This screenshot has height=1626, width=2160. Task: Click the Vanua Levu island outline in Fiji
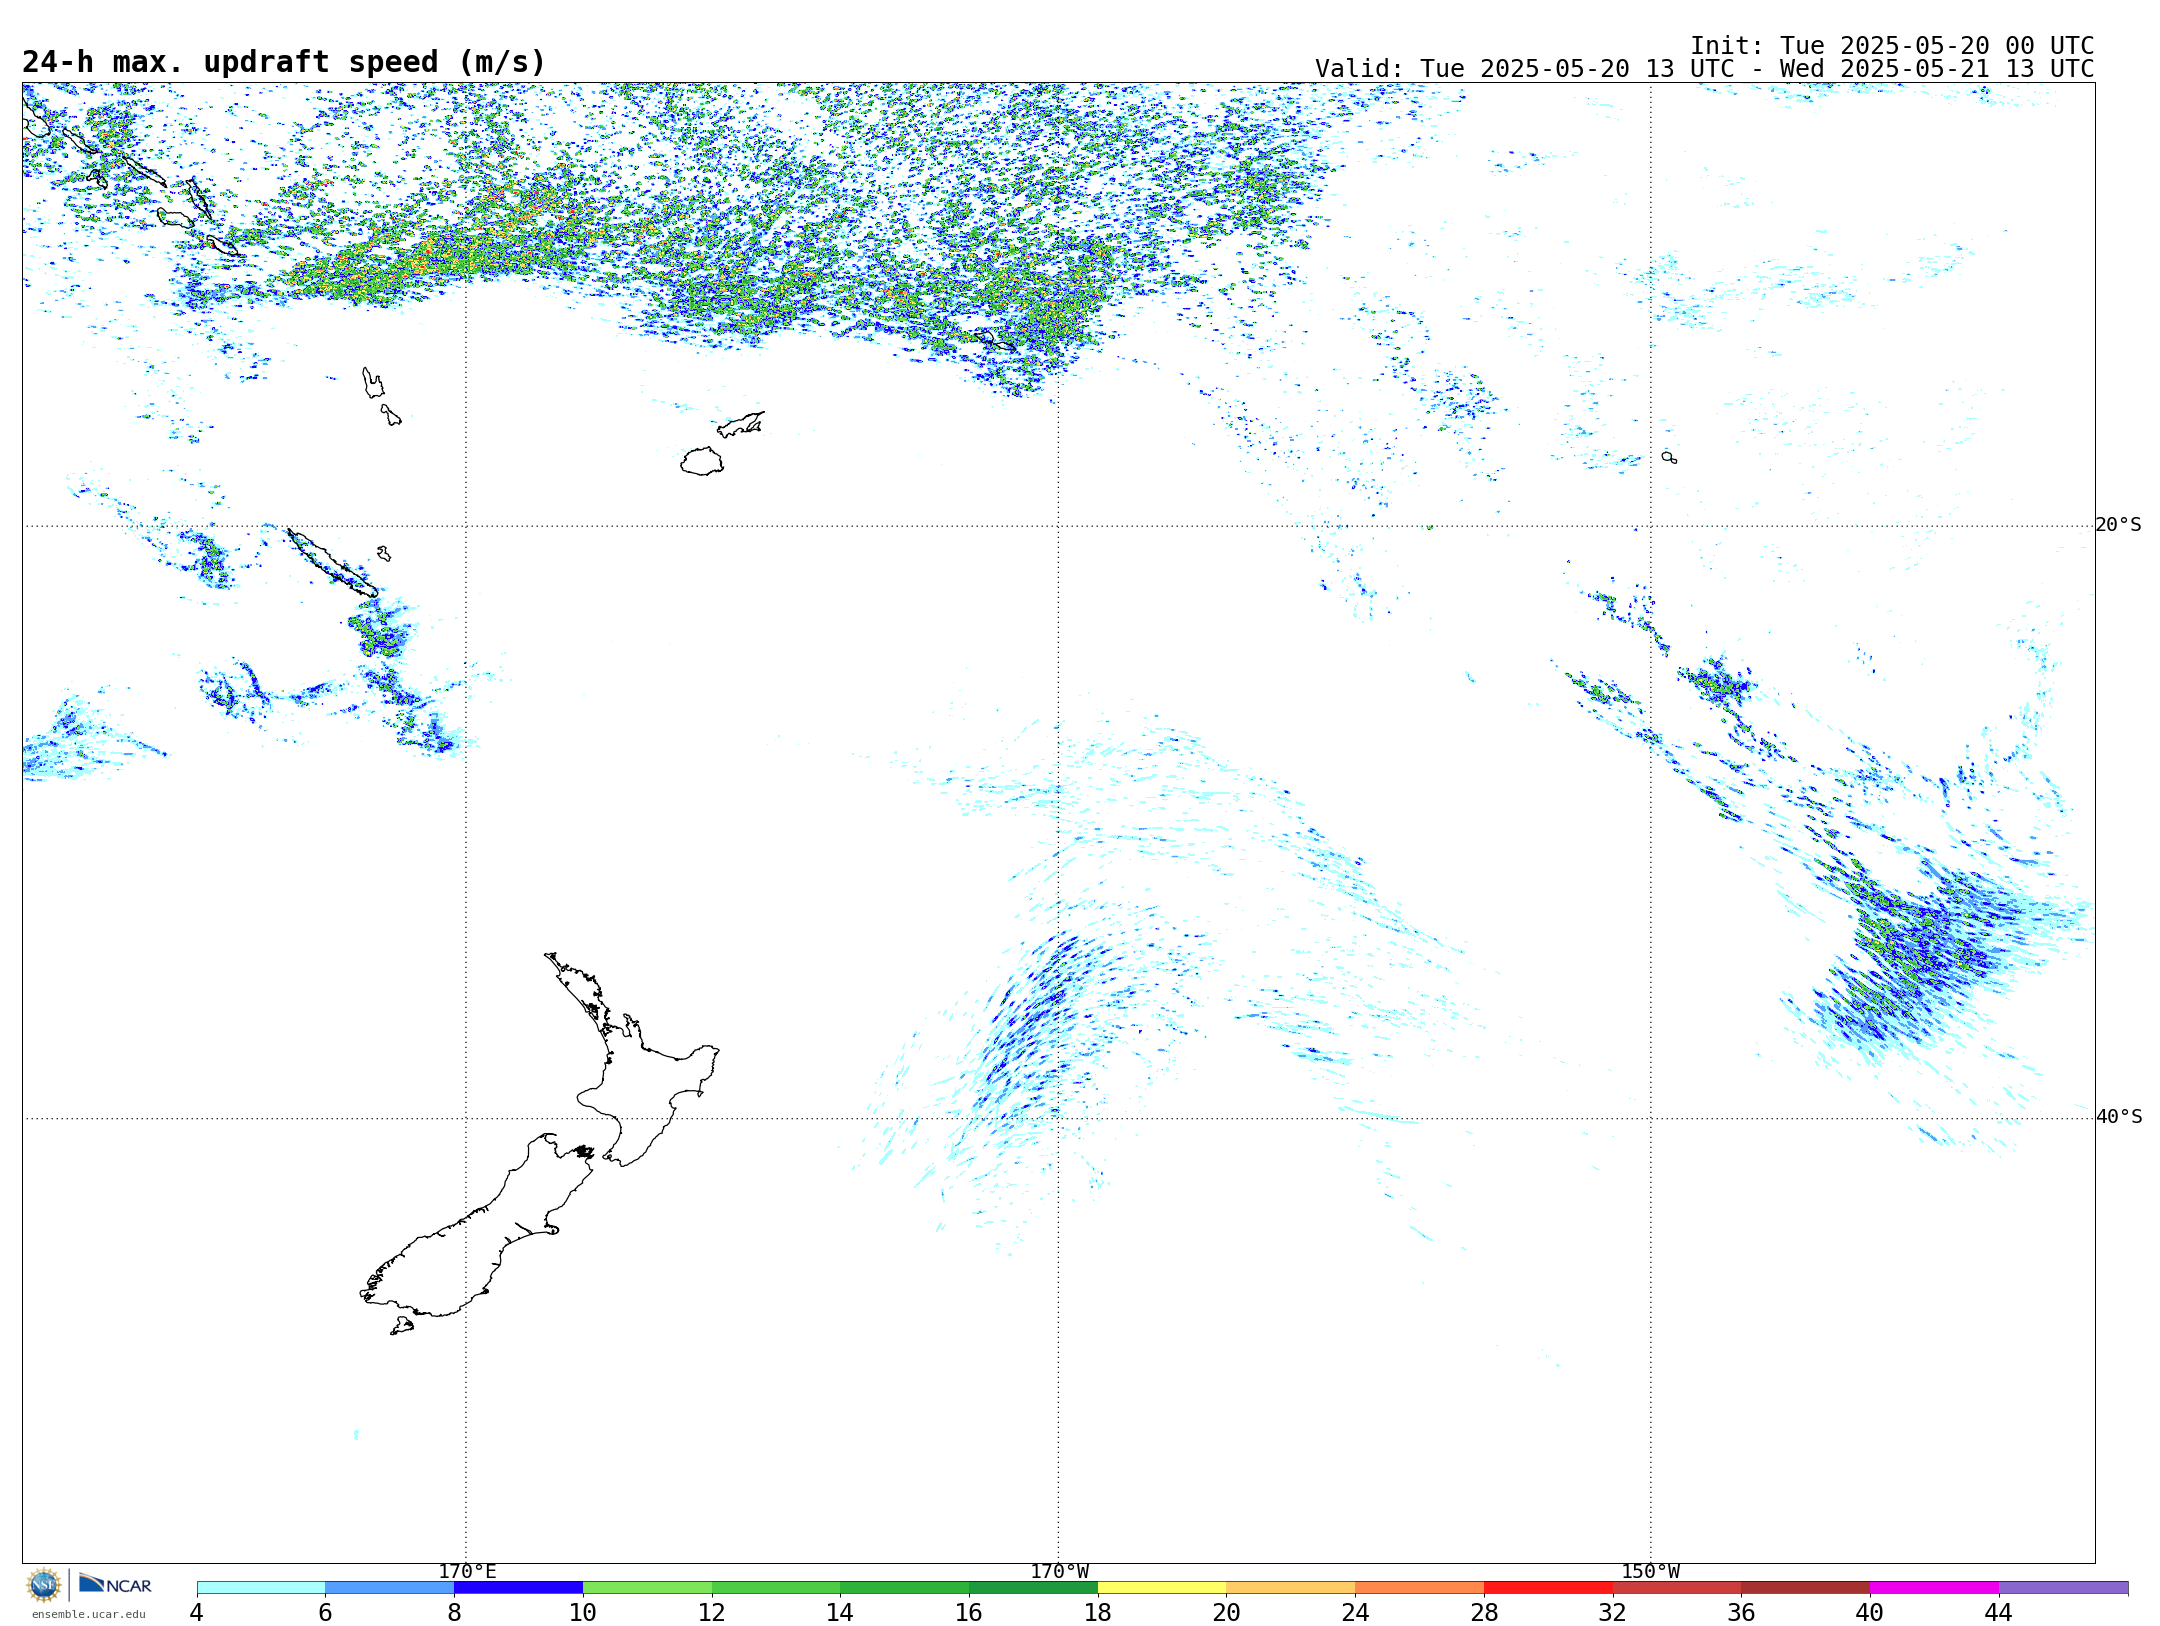(x=741, y=424)
